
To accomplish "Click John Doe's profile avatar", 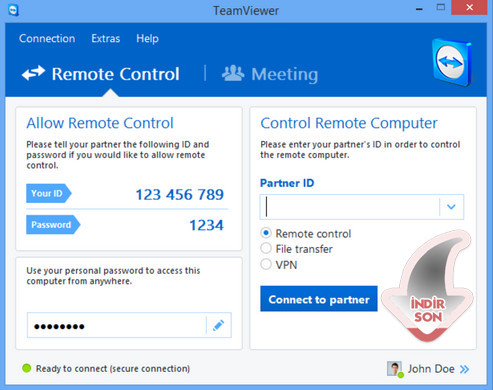I will point(395,369).
